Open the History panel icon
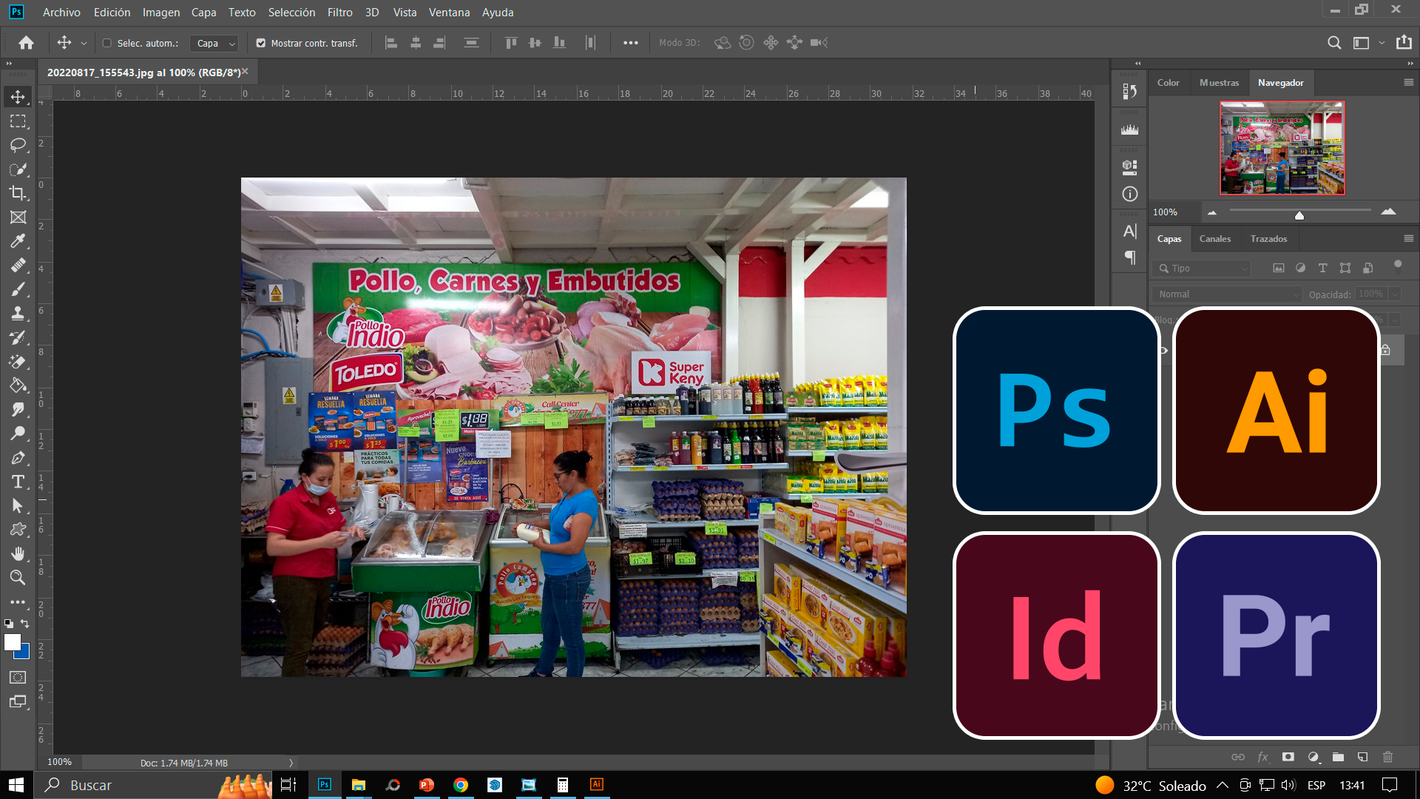Image resolution: width=1420 pixels, height=799 pixels. [x=1130, y=91]
